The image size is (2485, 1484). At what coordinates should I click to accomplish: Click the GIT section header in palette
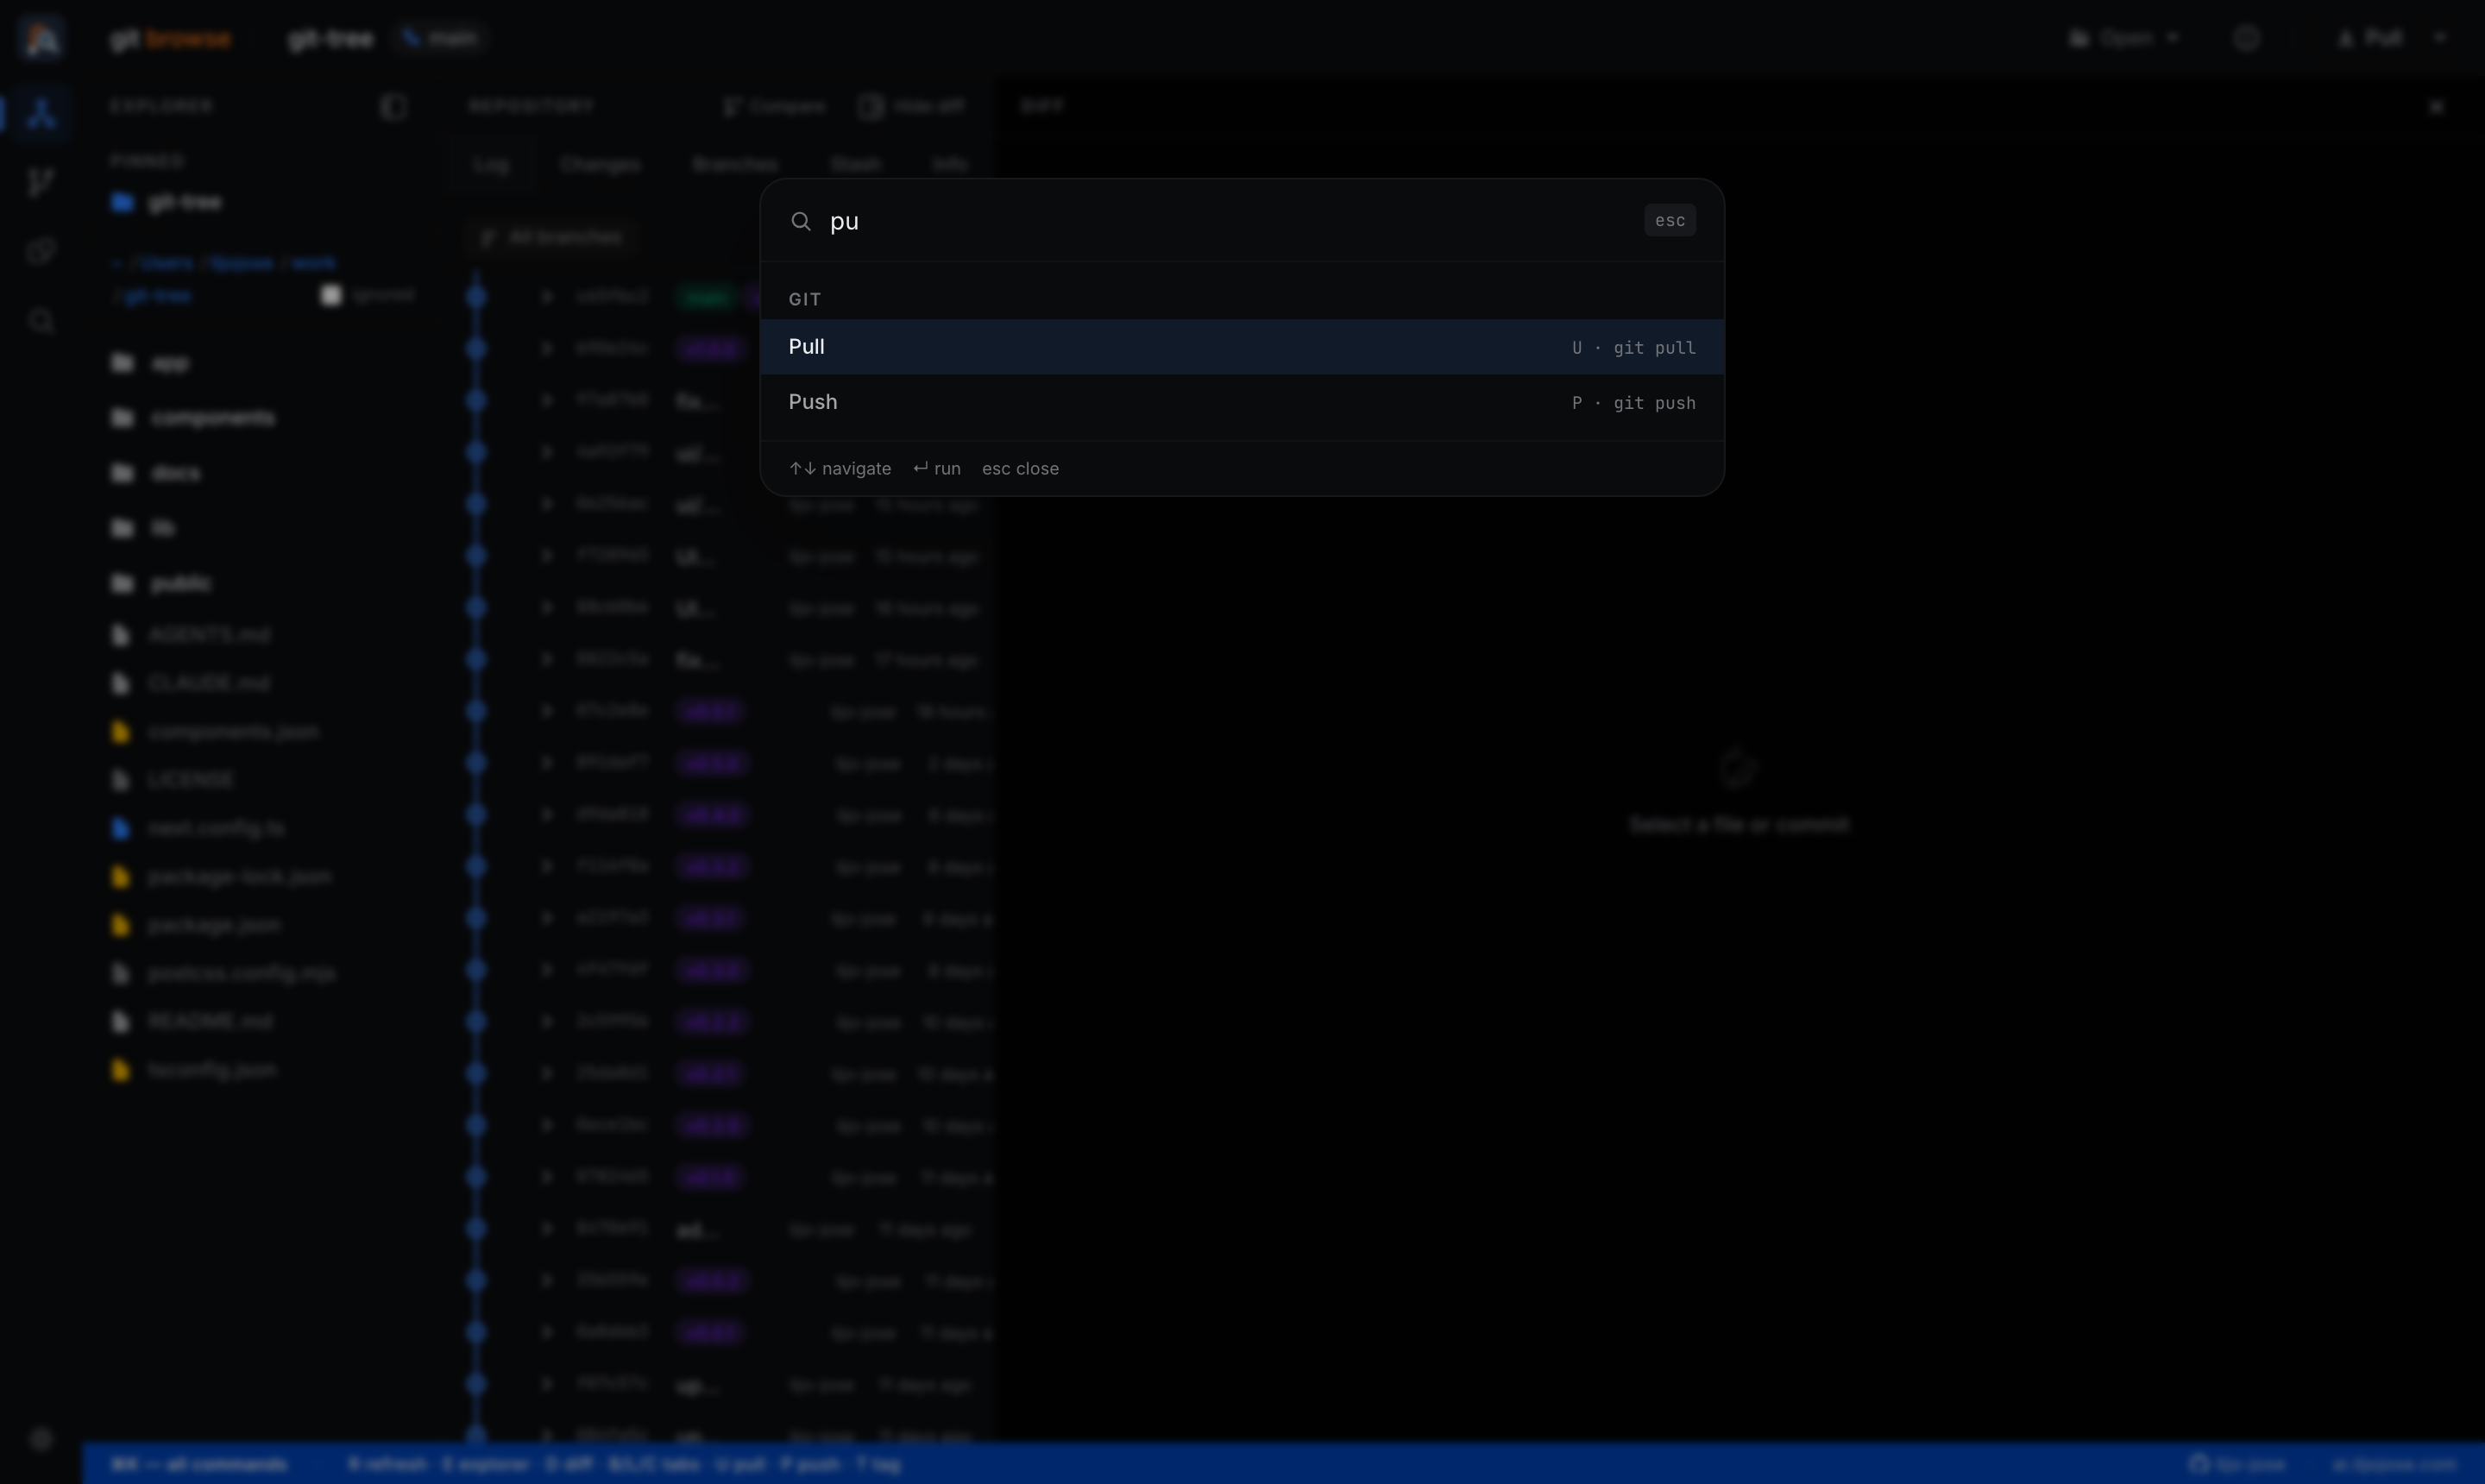click(x=805, y=299)
